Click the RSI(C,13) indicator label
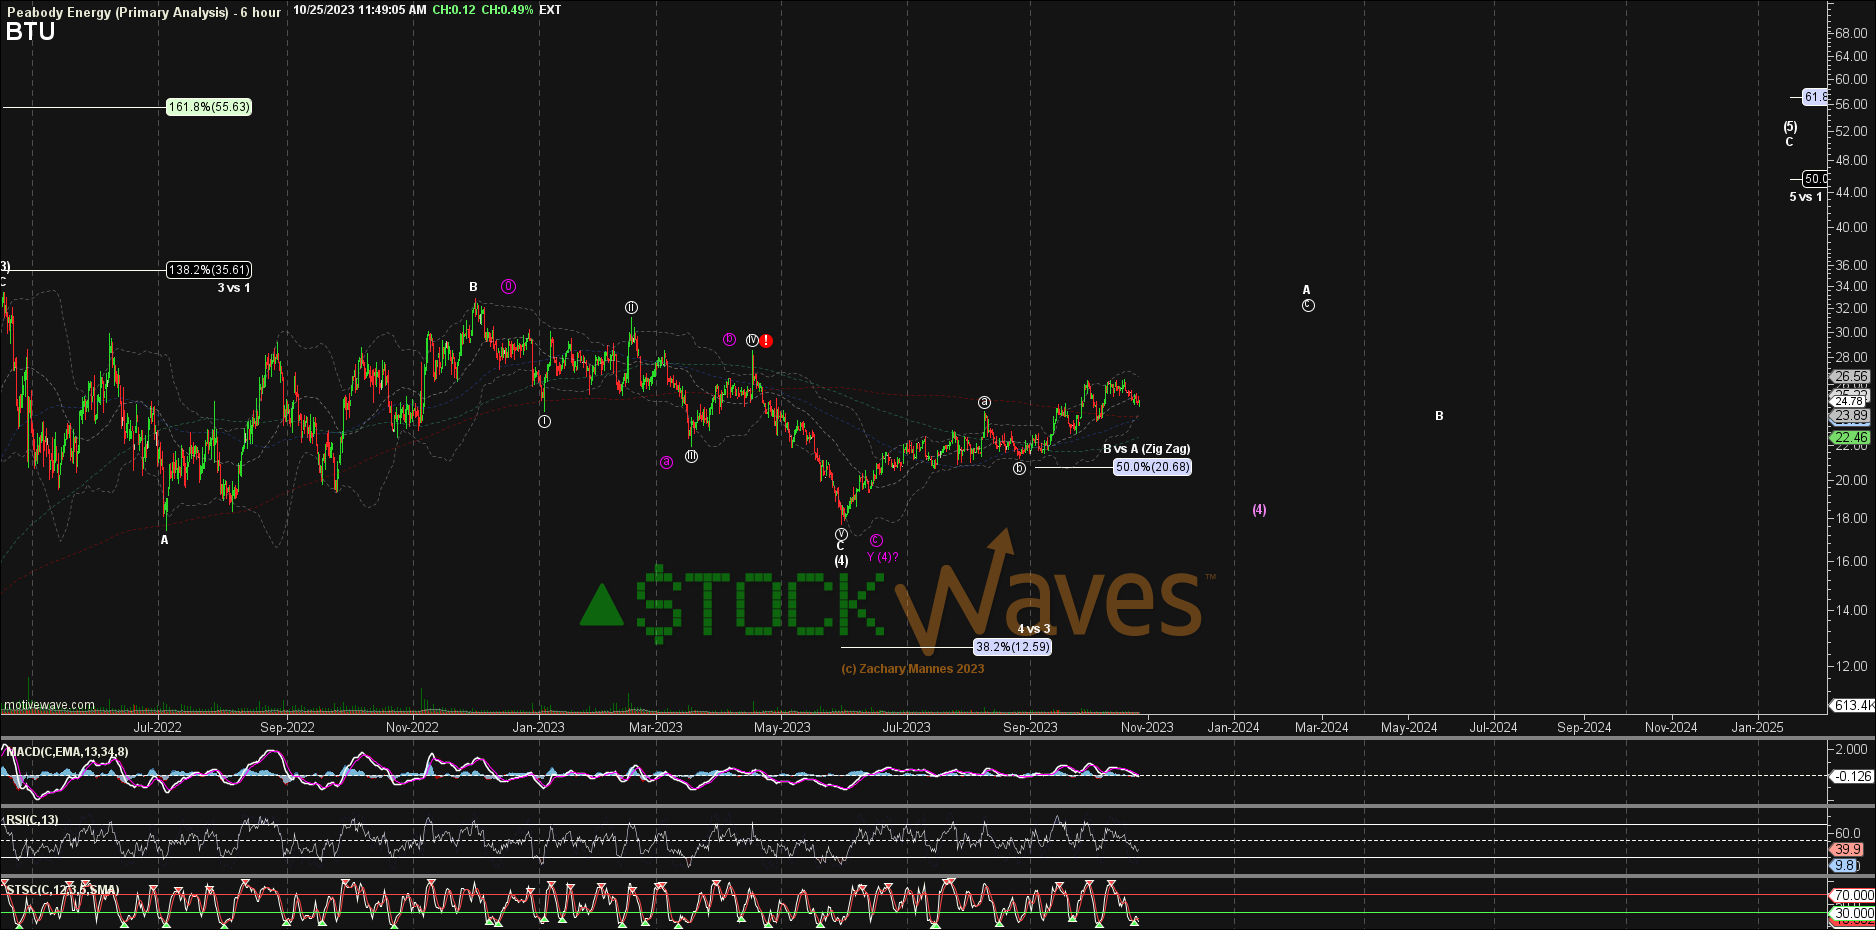The image size is (1876, 930). (32, 820)
